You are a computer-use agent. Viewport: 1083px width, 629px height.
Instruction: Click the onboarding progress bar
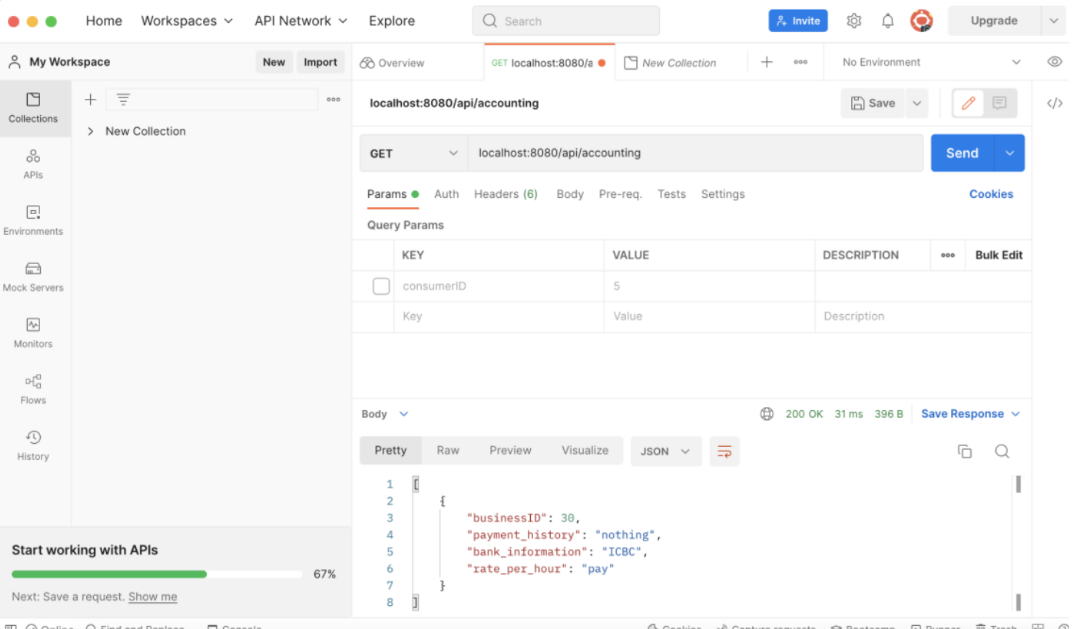click(x=155, y=574)
